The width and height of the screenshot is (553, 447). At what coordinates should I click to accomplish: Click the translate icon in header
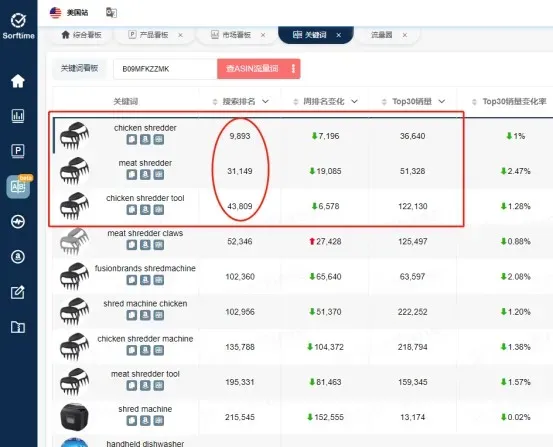click(x=111, y=13)
